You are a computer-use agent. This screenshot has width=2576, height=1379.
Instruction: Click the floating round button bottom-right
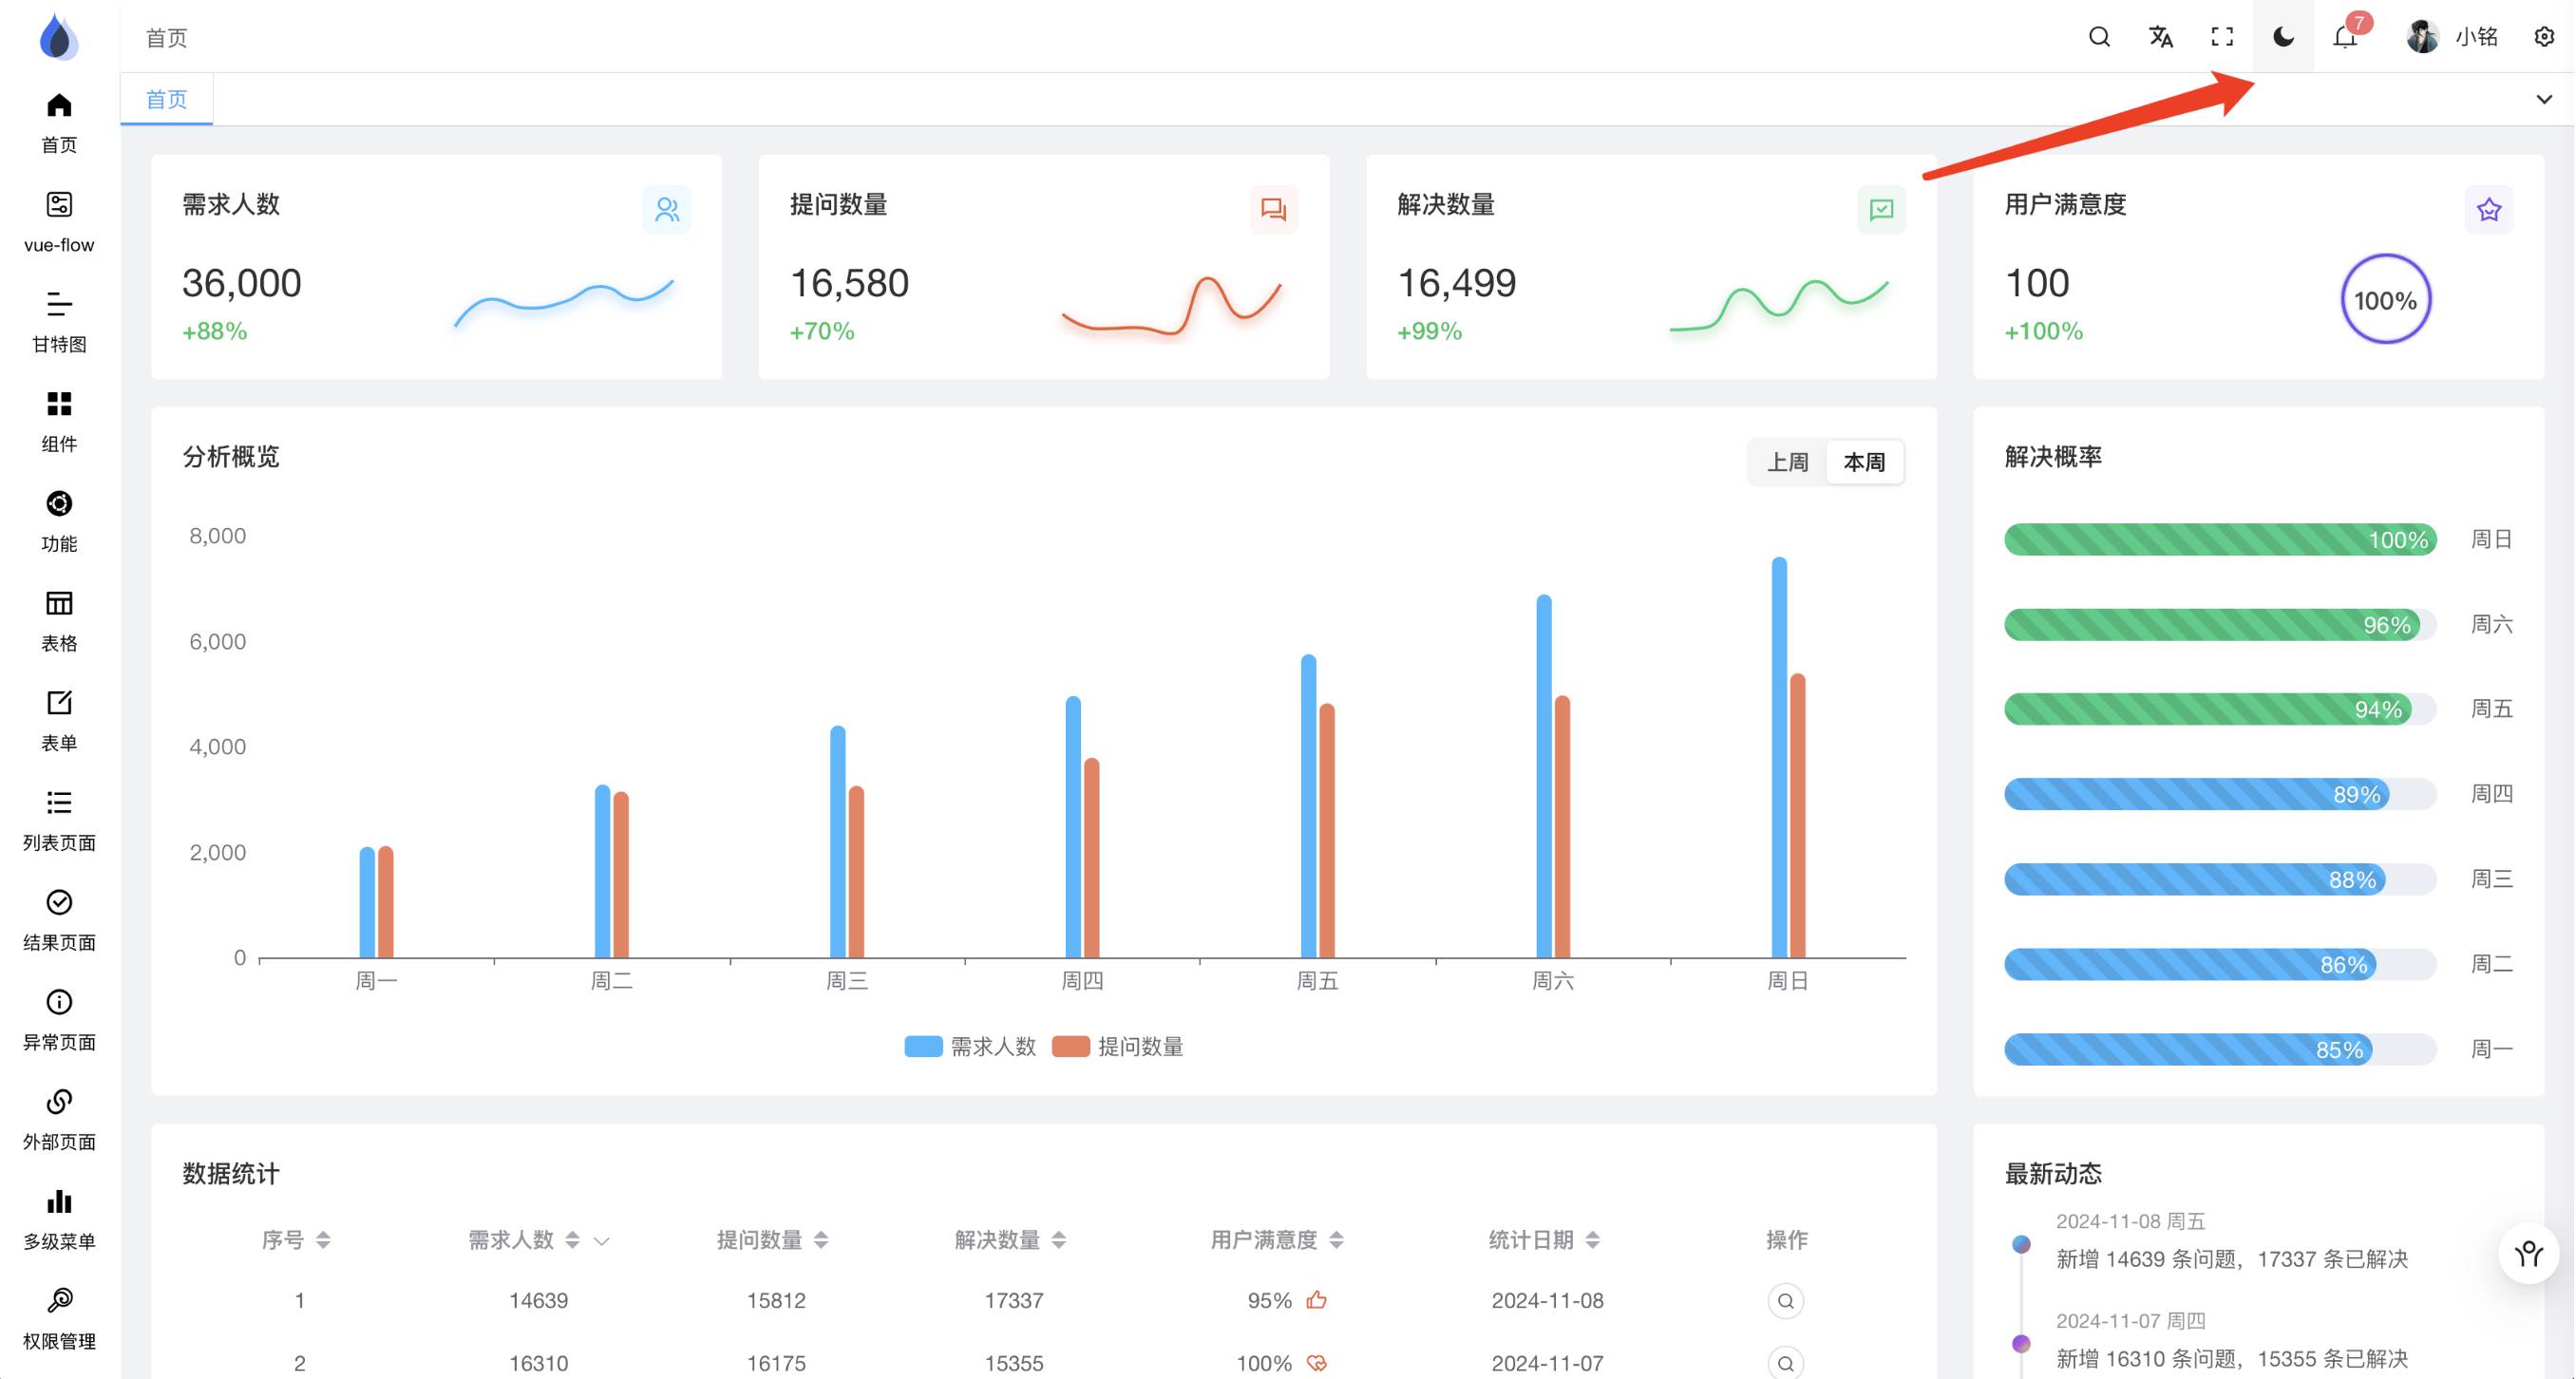(2528, 1253)
